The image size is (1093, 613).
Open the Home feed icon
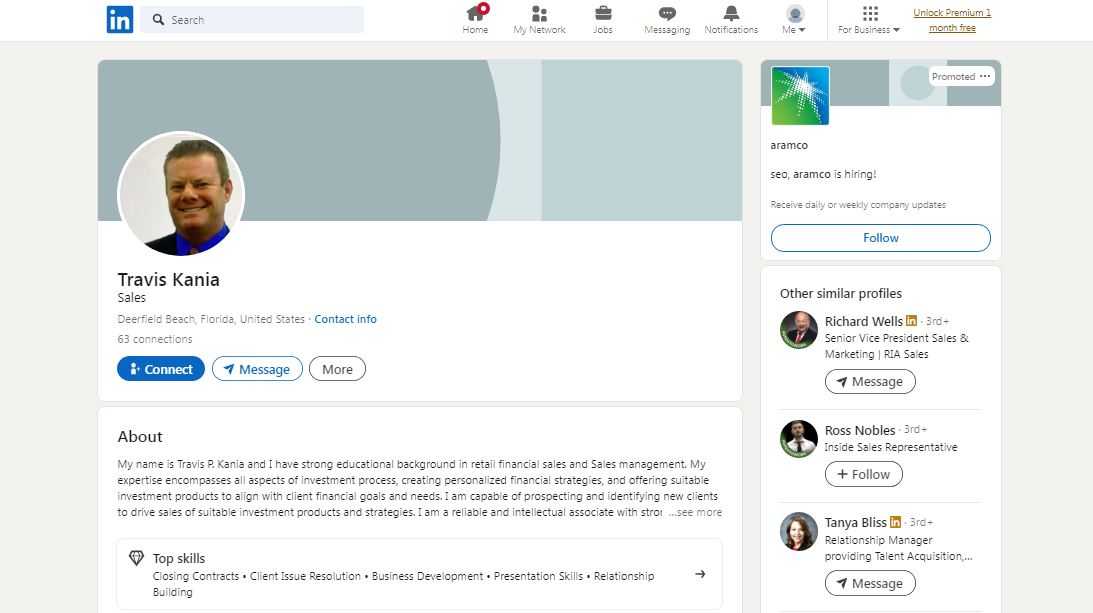pos(475,14)
